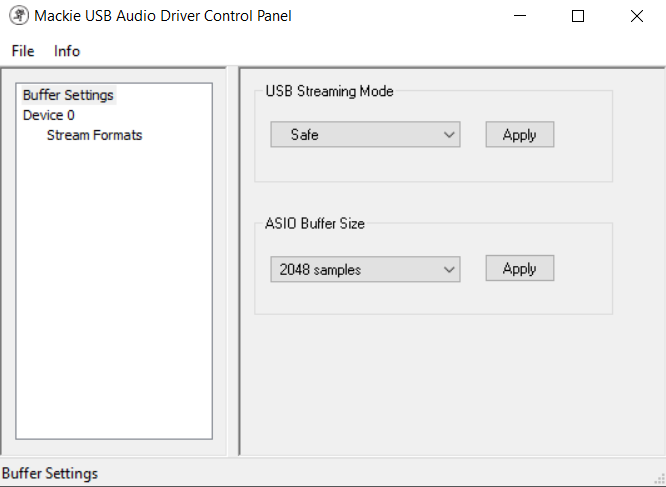Open the 2048 samples buffer size dropdown
The width and height of the screenshot is (666, 487).
365,269
